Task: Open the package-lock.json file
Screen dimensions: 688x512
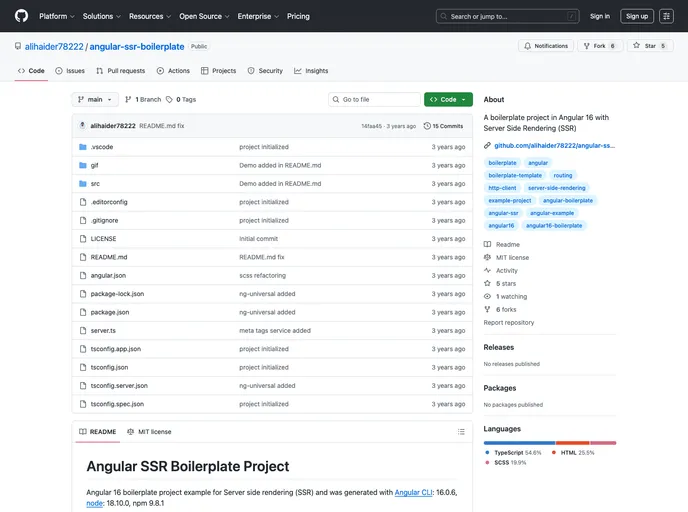Action: tap(117, 294)
